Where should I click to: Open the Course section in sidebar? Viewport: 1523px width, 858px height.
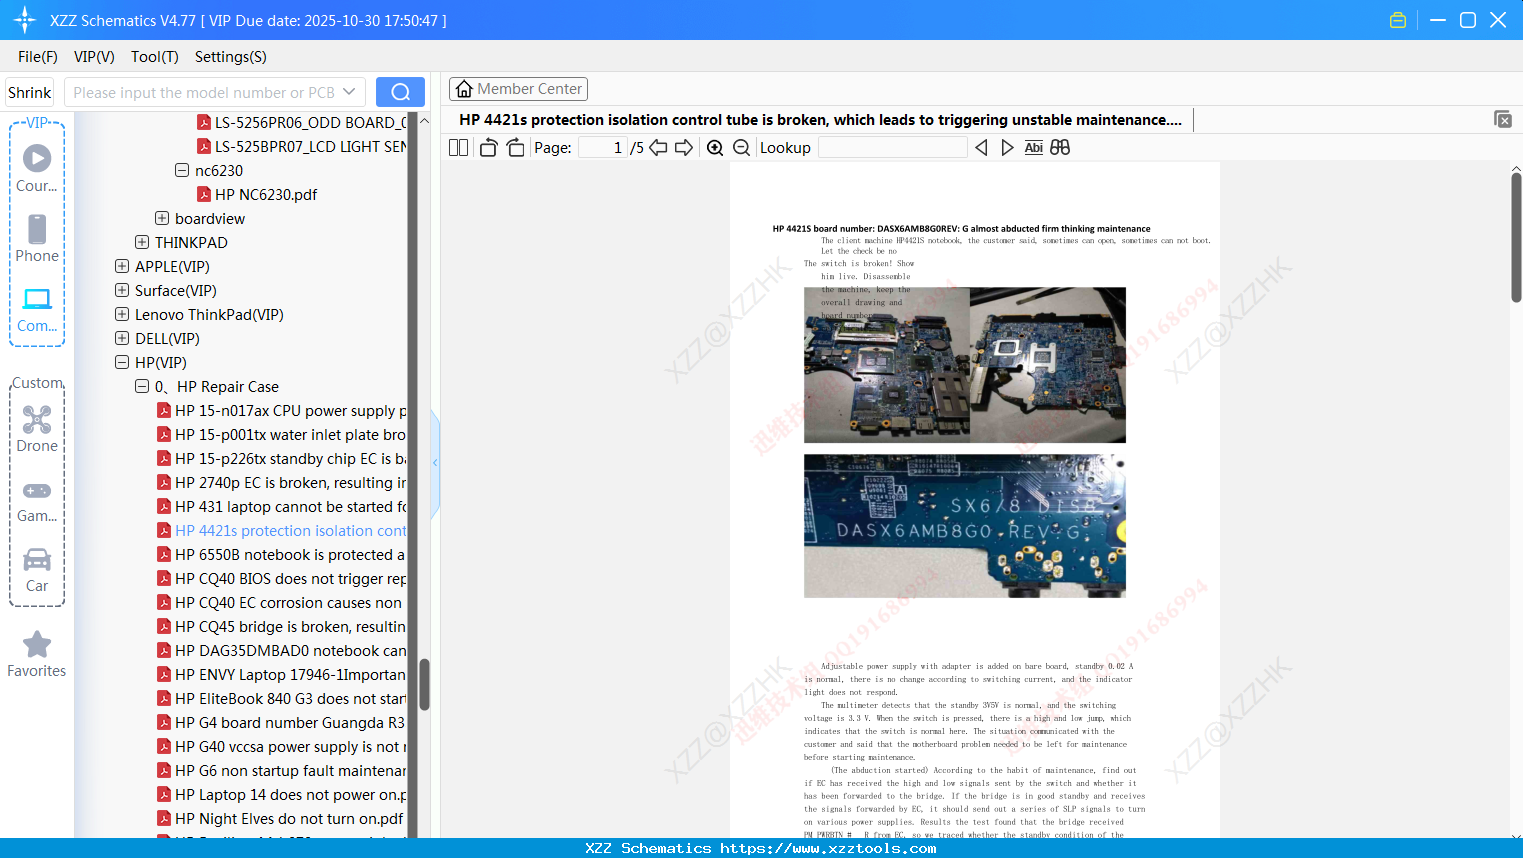coord(37,168)
